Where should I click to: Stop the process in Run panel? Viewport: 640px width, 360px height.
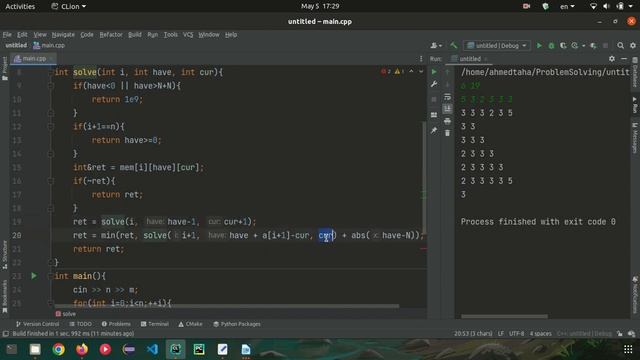(x=434, y=99)
